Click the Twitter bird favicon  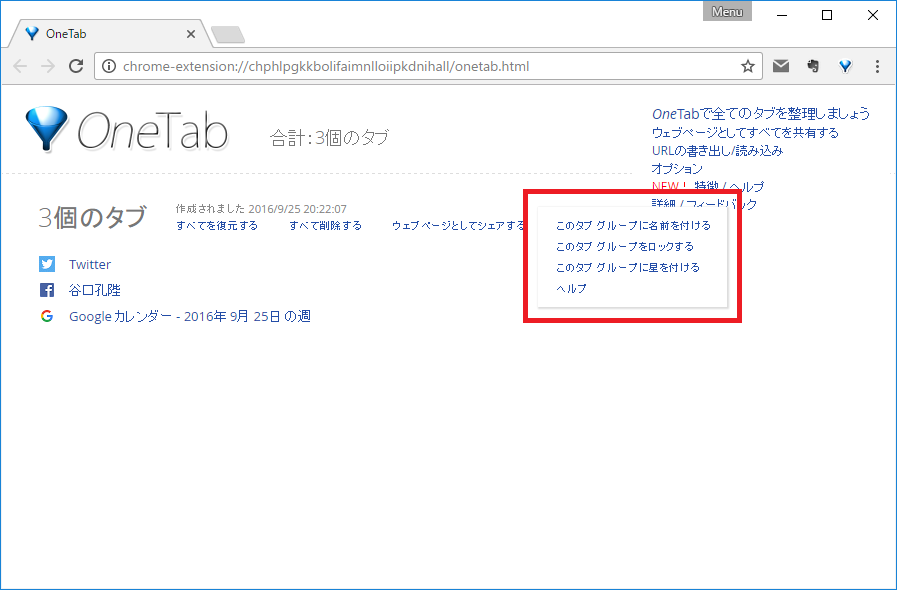(47, 264)
